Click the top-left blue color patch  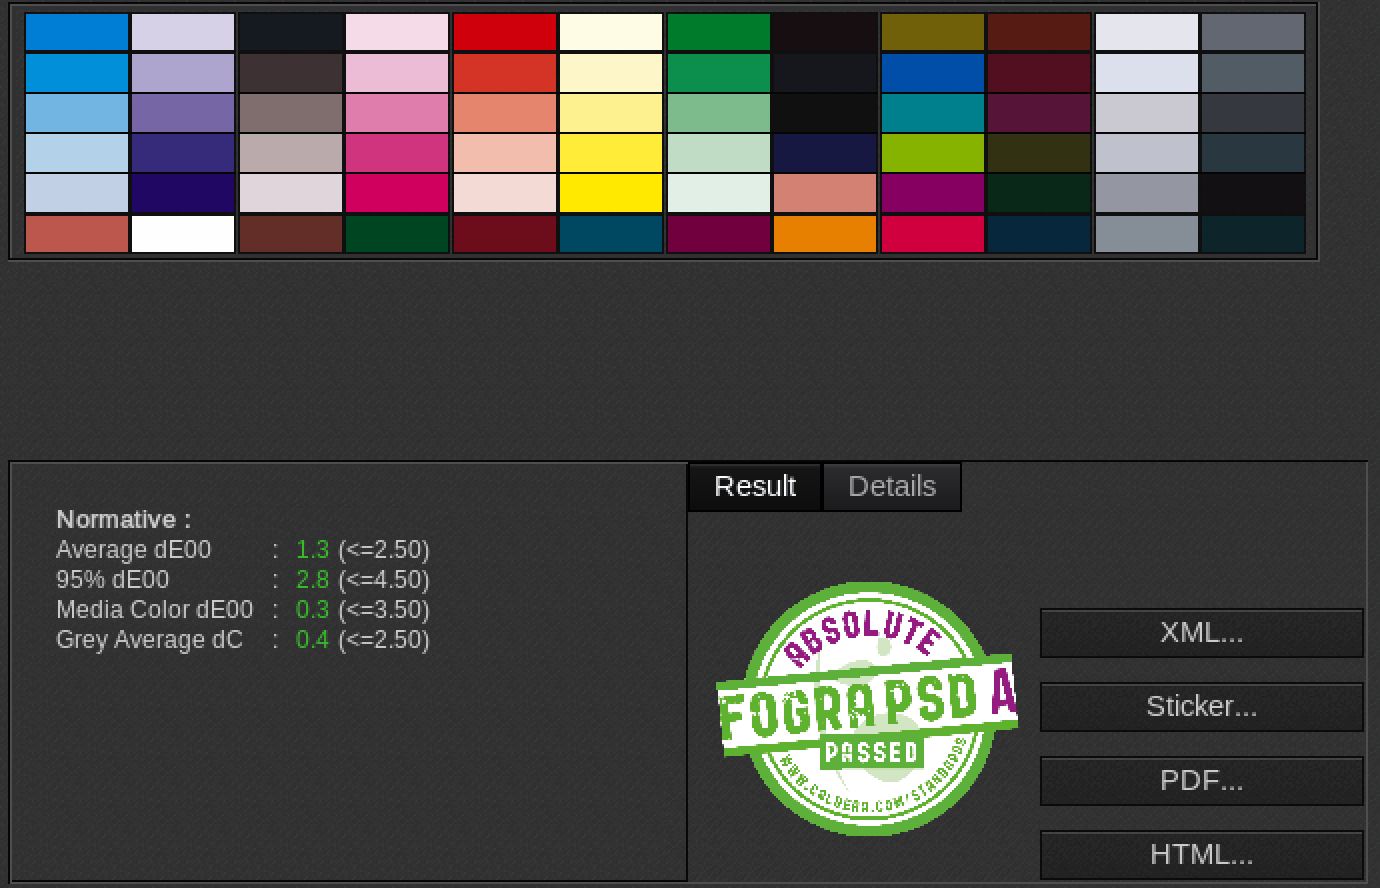77,32
